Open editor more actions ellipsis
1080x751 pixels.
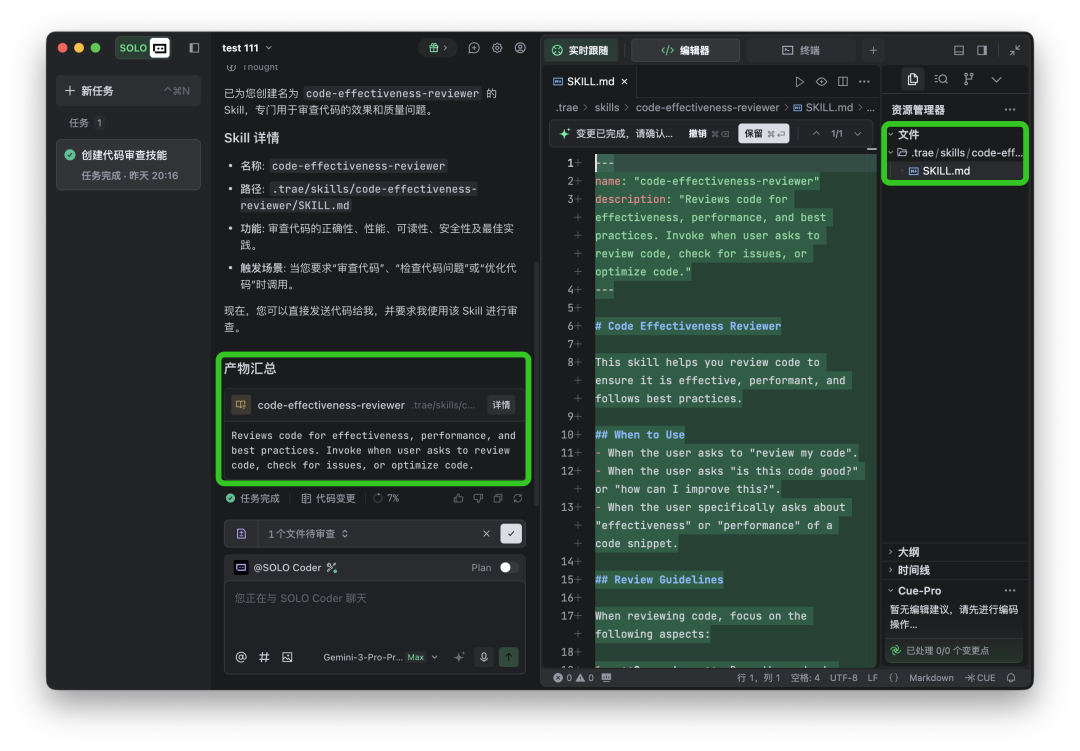(x=864, y=81)
